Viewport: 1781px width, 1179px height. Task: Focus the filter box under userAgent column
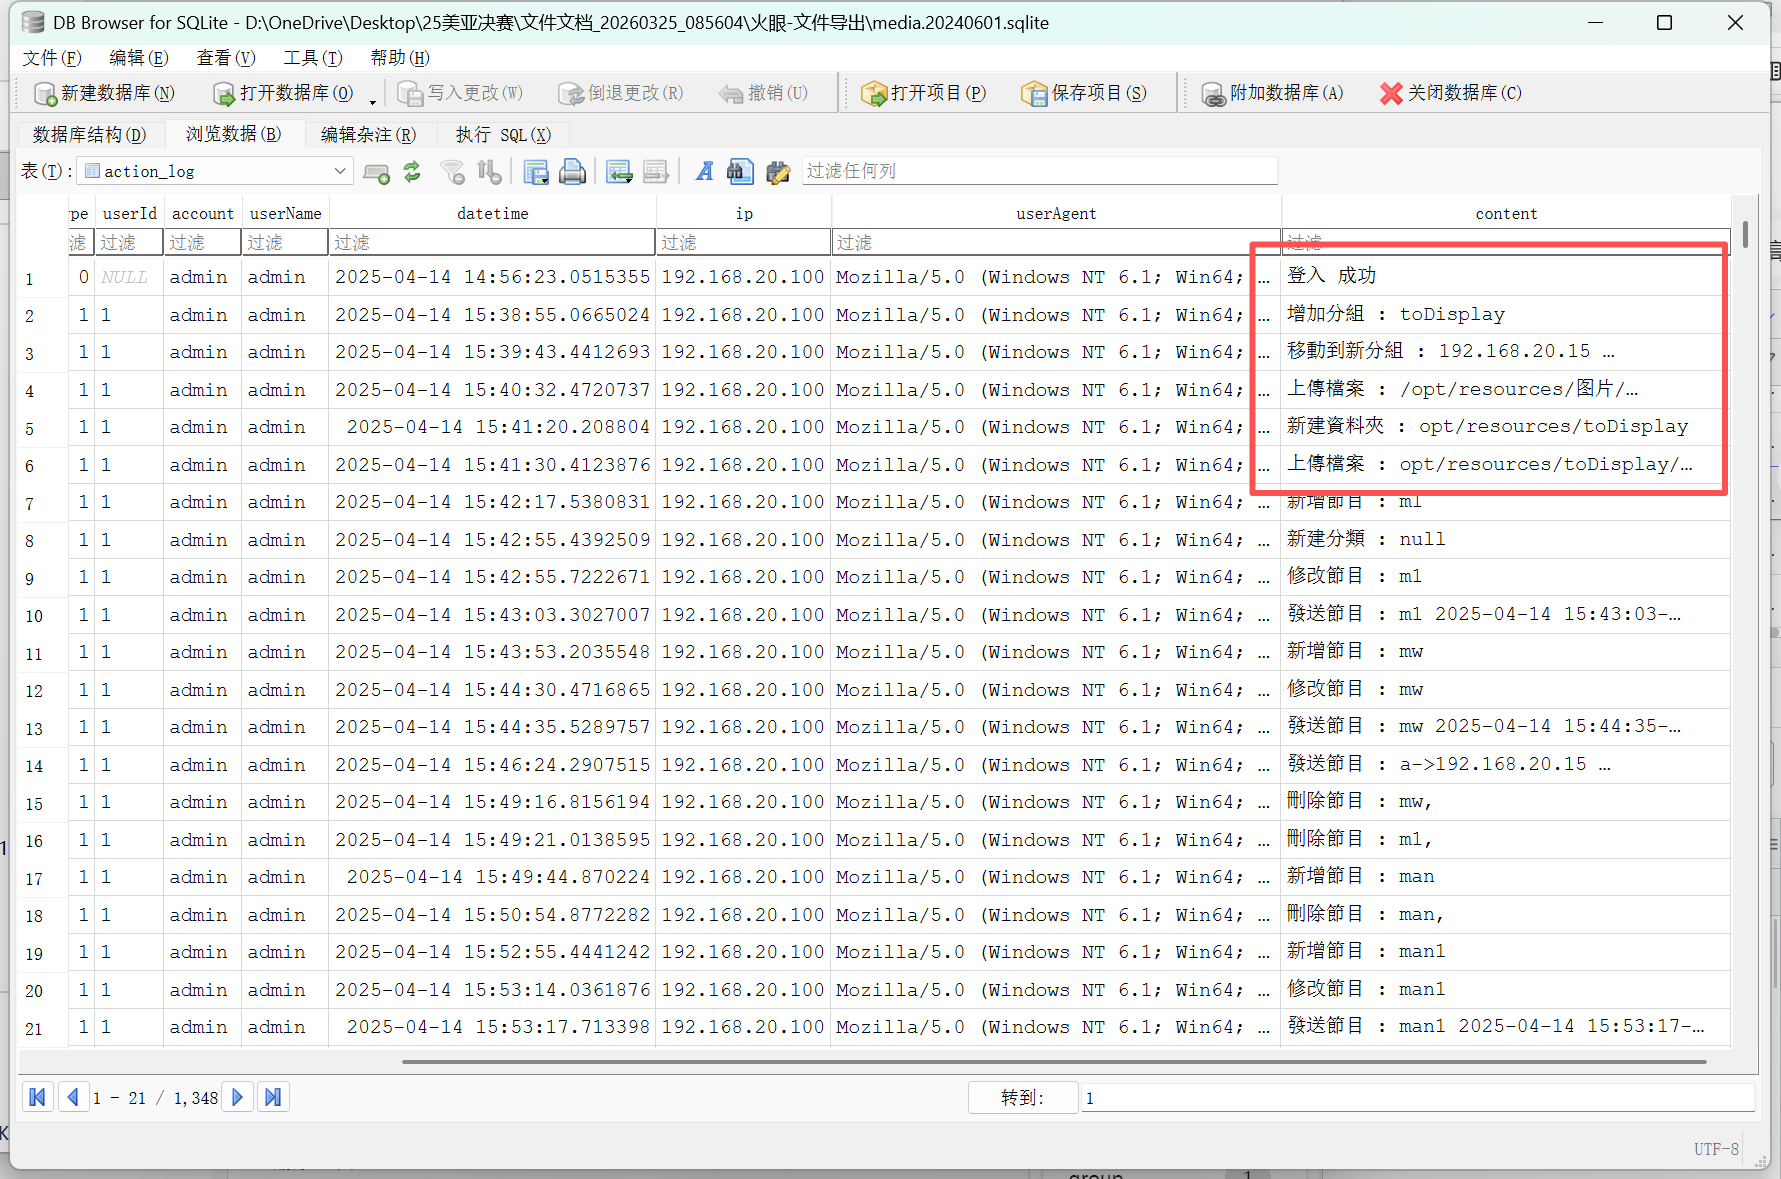tap(1056, 242)
